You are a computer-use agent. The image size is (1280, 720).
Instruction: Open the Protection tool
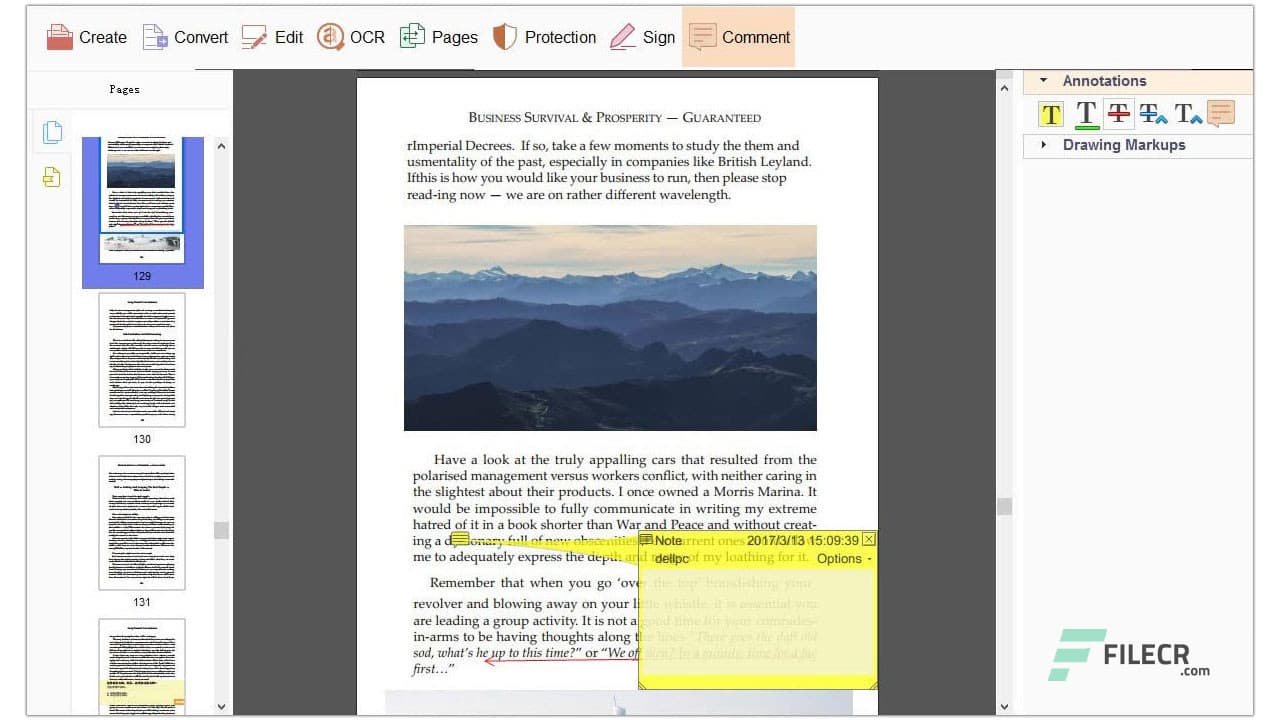point(545,36)
